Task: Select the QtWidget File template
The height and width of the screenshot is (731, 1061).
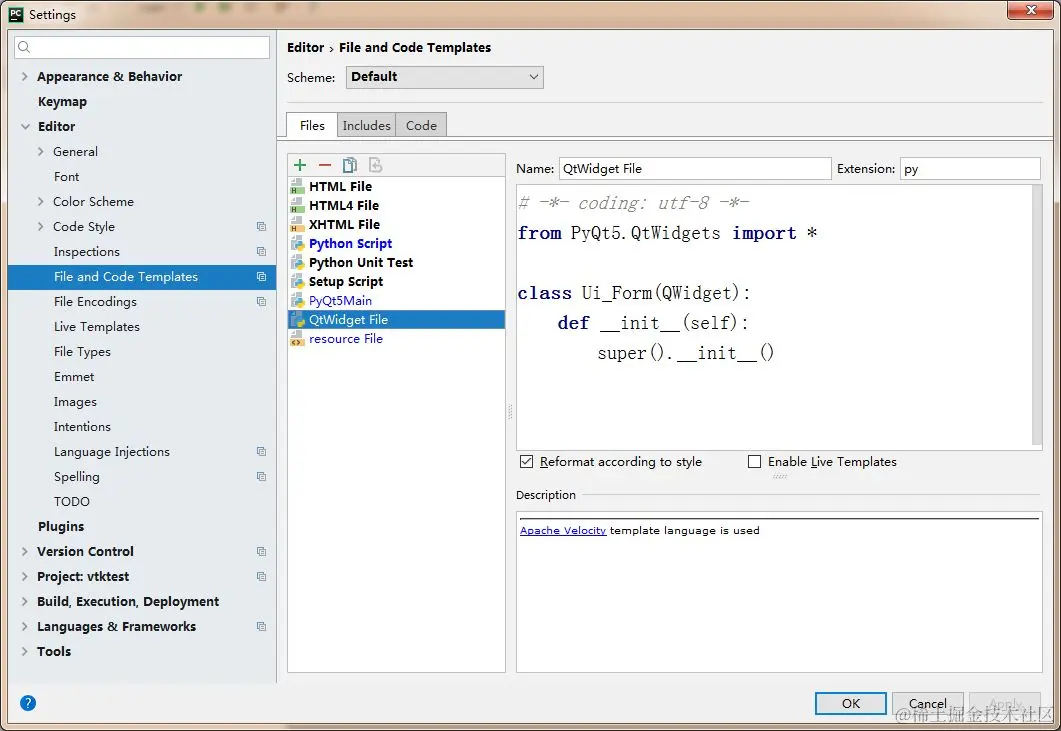Action: [397, 319]
